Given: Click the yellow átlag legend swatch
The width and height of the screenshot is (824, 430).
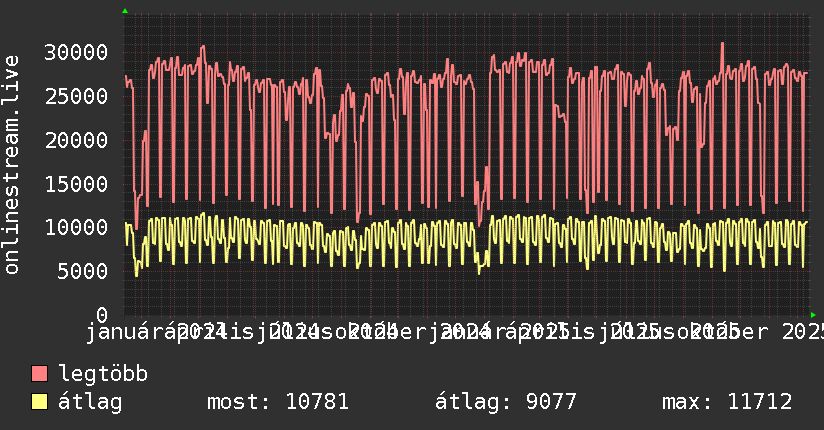Looking at the screenshot, I should (x=40, y=403).
